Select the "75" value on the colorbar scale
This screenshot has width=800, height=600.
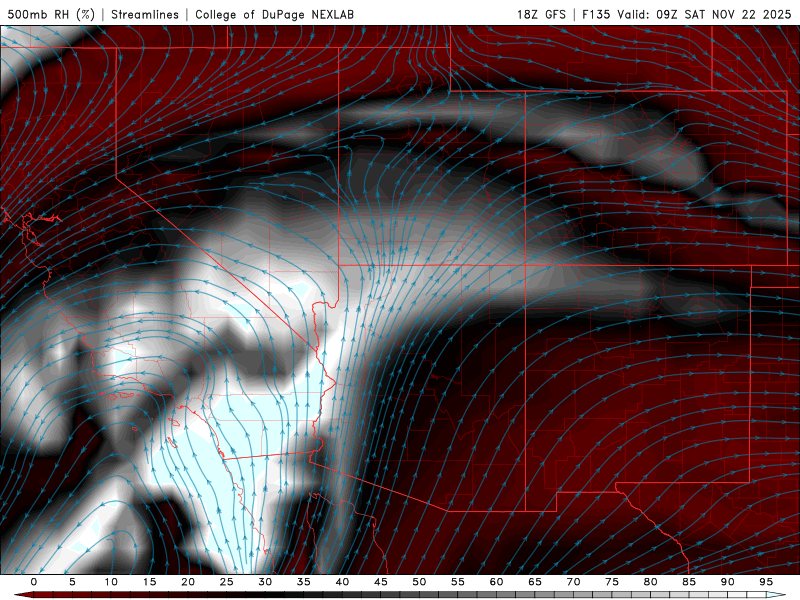pyautogui.click(x=612, y=582)
